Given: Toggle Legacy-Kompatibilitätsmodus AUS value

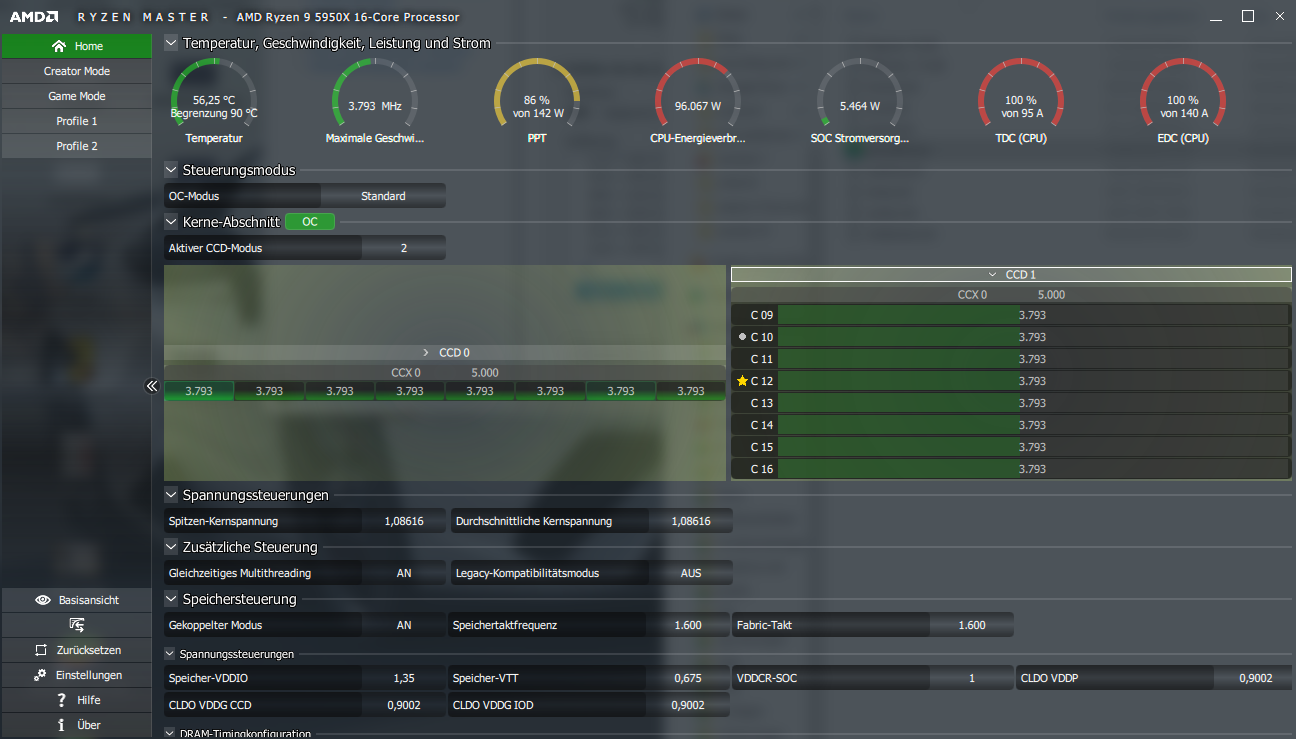Looking at the screenshot, I should 691,573.
